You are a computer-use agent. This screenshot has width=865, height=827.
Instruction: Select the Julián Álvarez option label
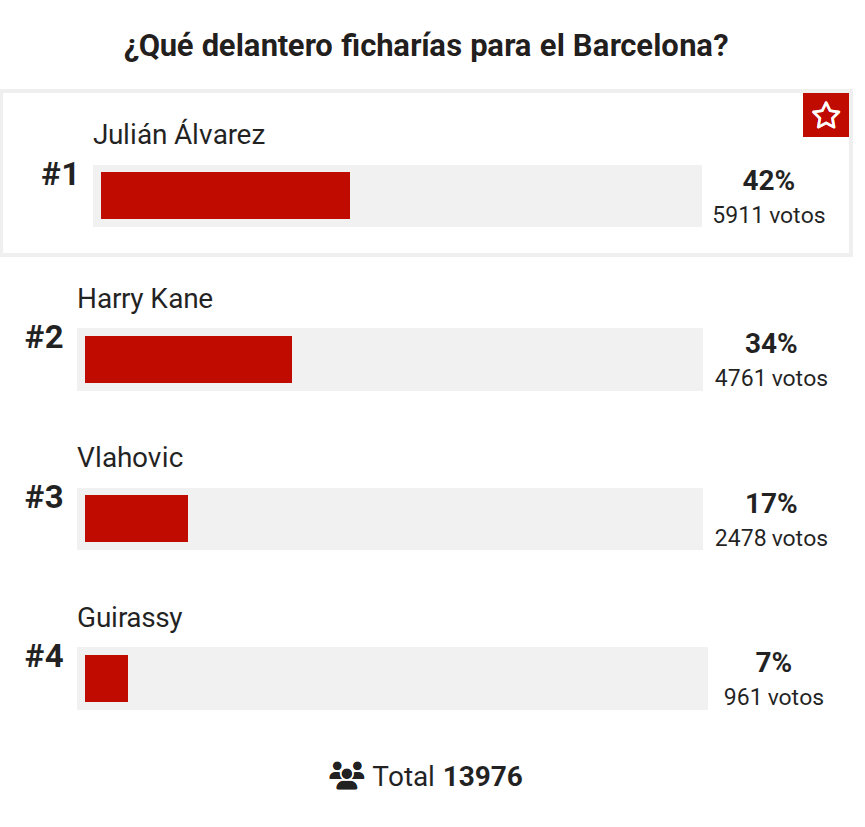pyautogui.click(x=179, y=135)
